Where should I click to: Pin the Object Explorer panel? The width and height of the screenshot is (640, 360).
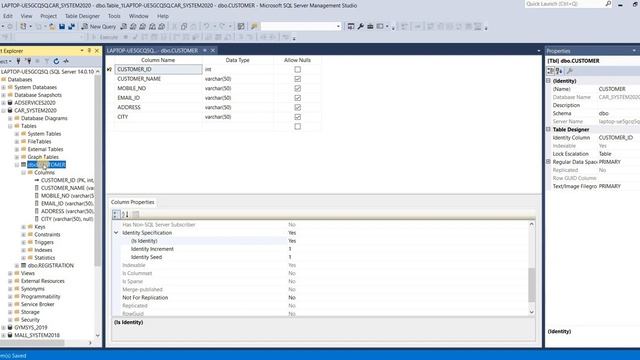click(x=89, y=51)
